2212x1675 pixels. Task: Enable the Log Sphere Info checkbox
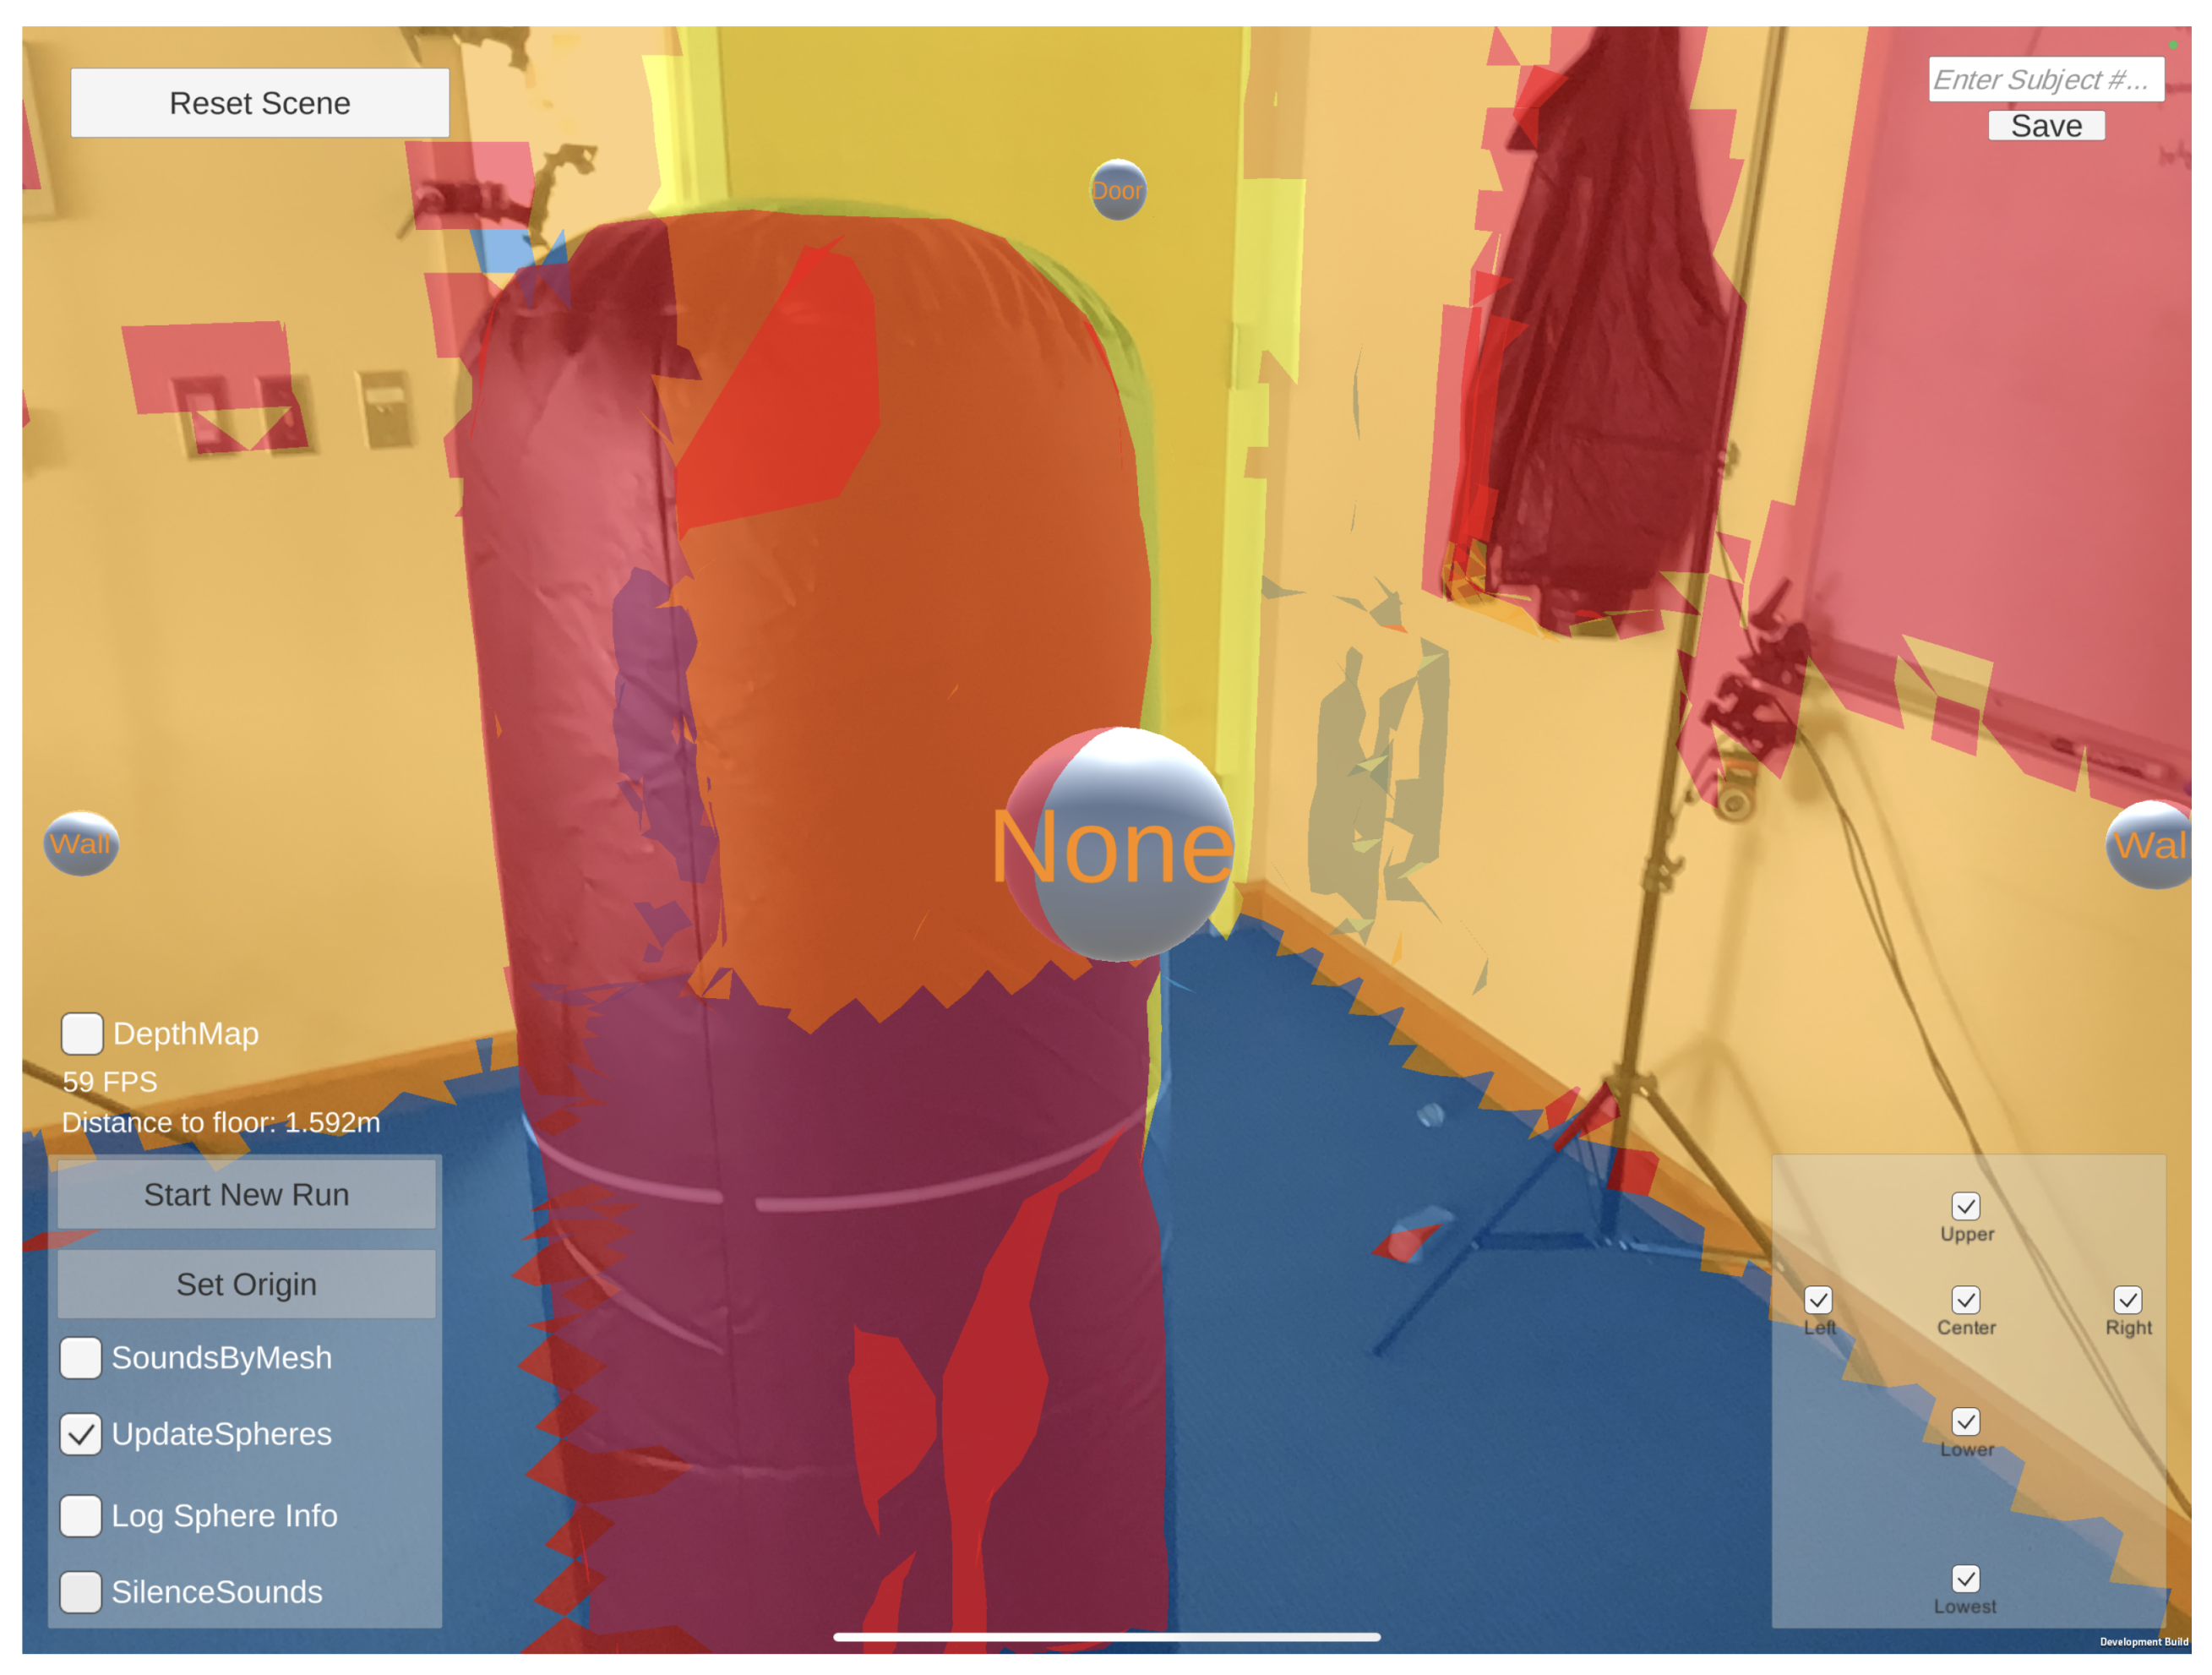81,1516
